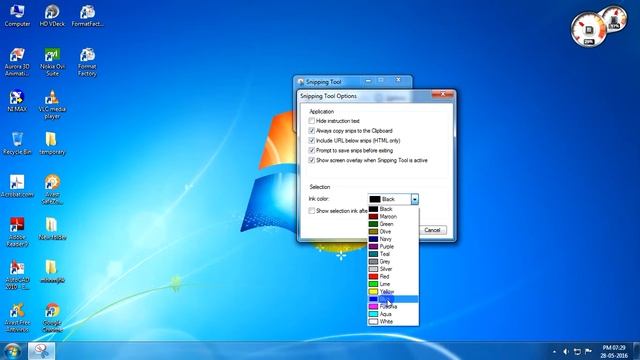
Task: Select White in the color list
Action: pyautogui.click(x=393, y=322)
